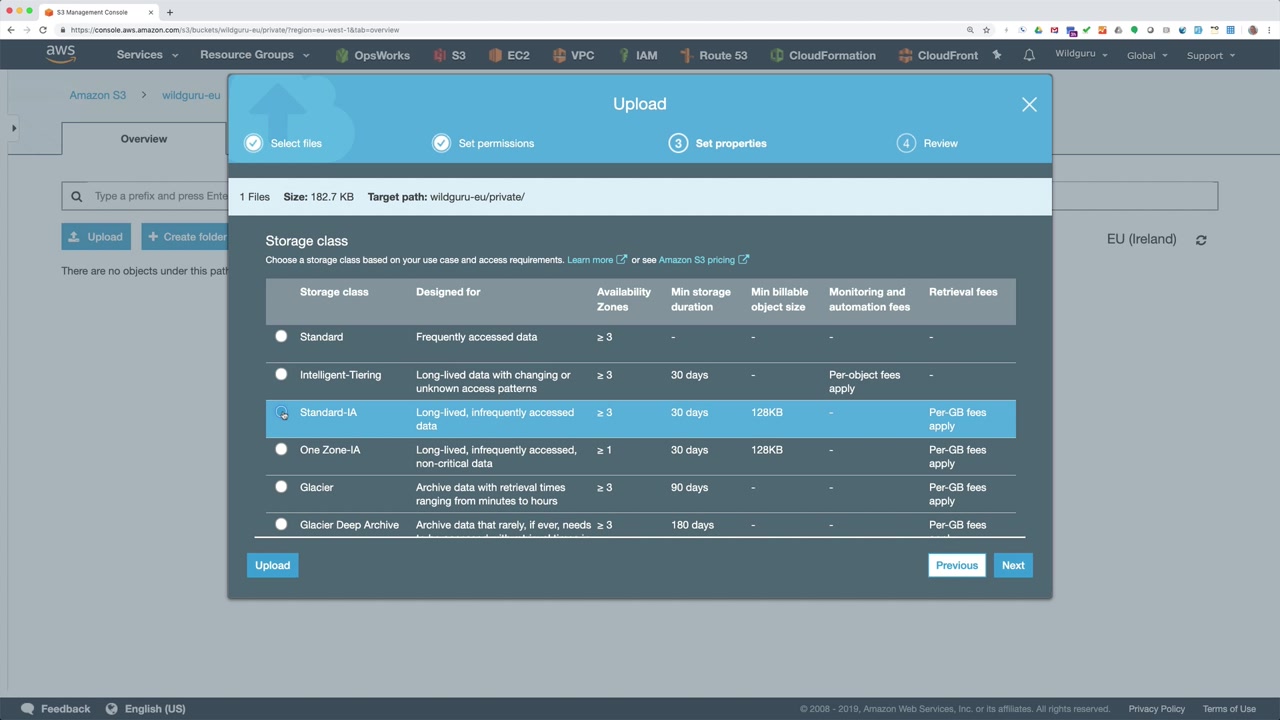1280x720 pixels.
Task: Open the Terms of Use link
Action: pos(1229,709)
